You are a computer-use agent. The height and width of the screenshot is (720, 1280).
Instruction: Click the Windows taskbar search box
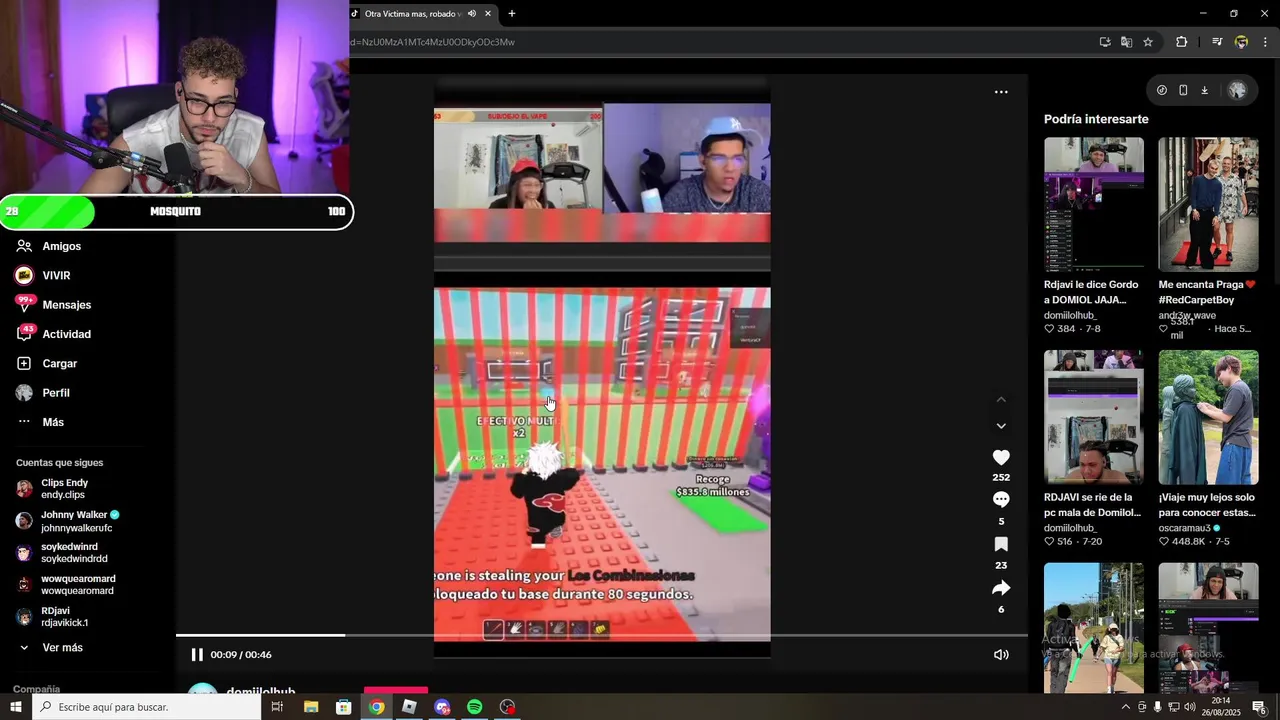pyautogui.click(x=146, y=707)
